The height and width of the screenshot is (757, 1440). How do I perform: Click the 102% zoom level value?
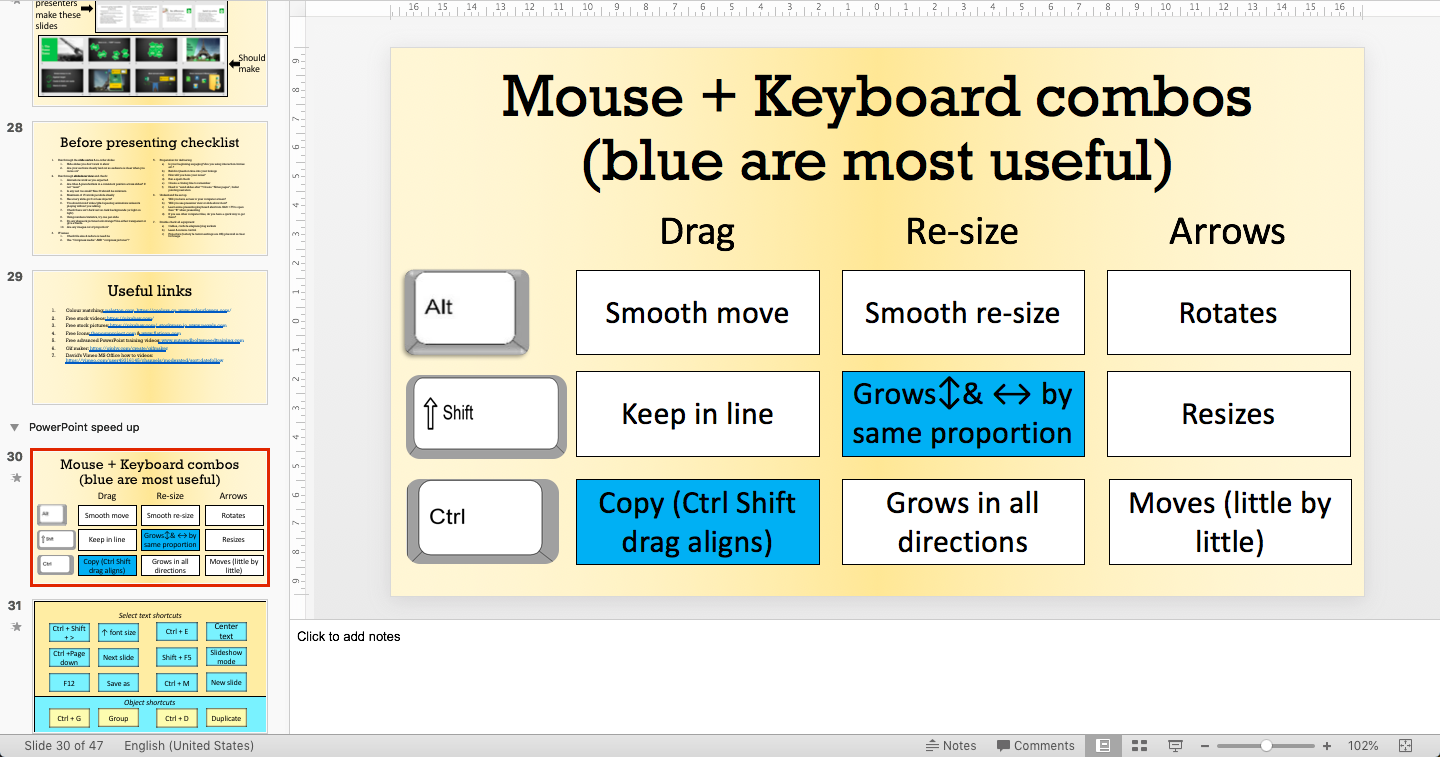tap(1363, 746)
